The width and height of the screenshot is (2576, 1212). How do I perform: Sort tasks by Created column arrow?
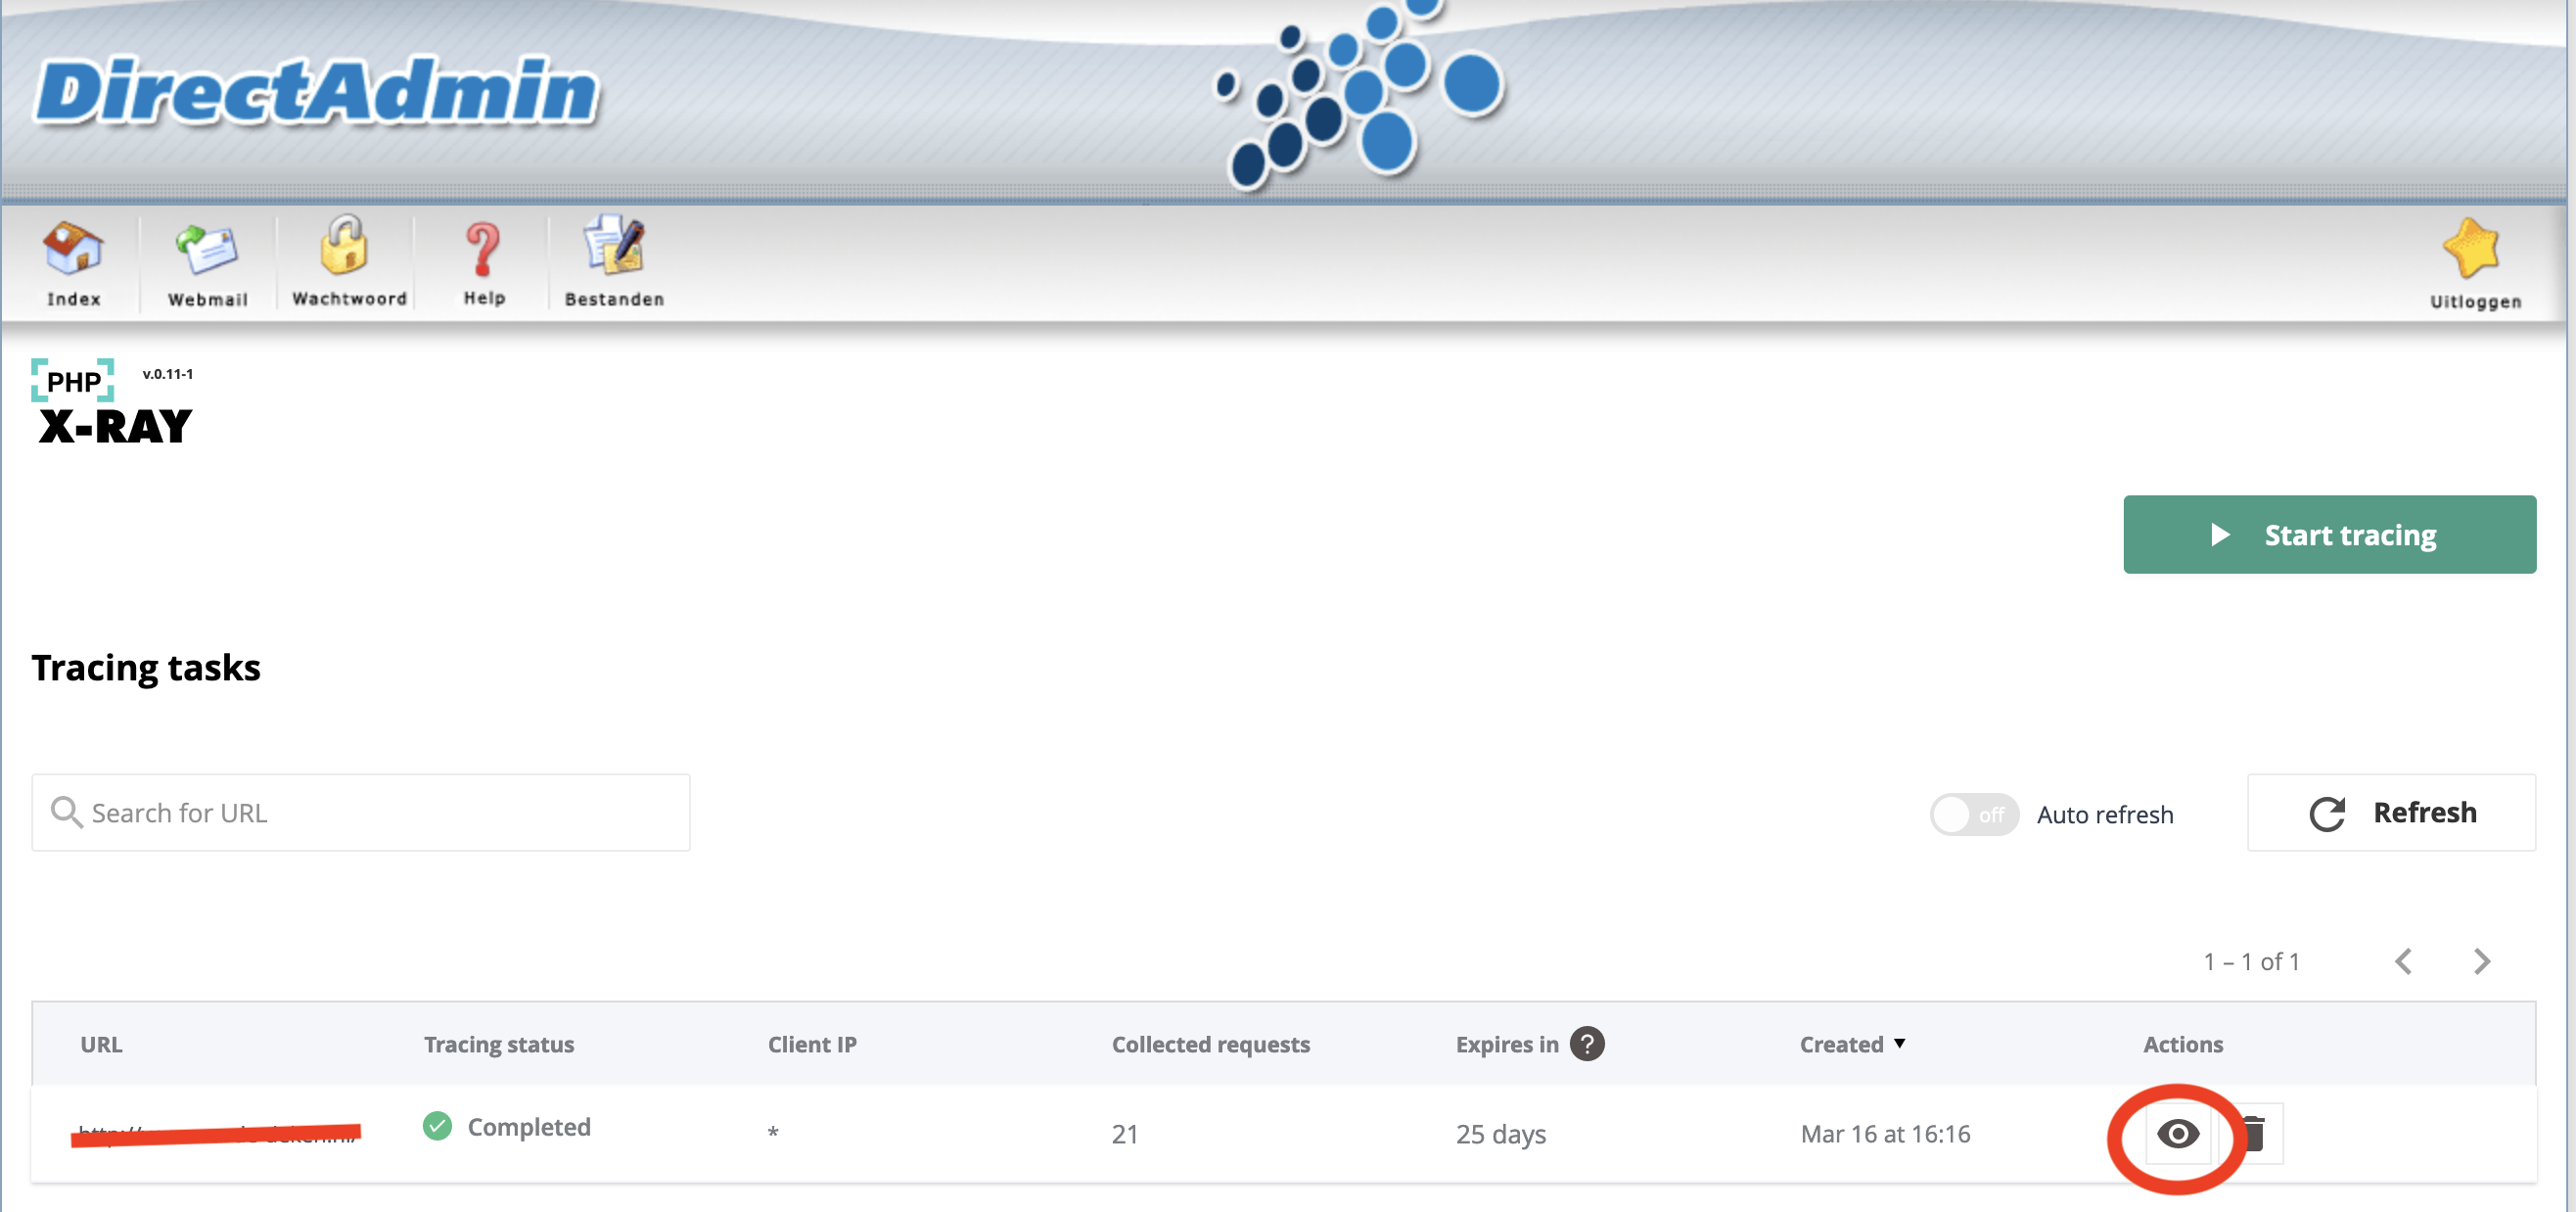coord(1899,1044)
